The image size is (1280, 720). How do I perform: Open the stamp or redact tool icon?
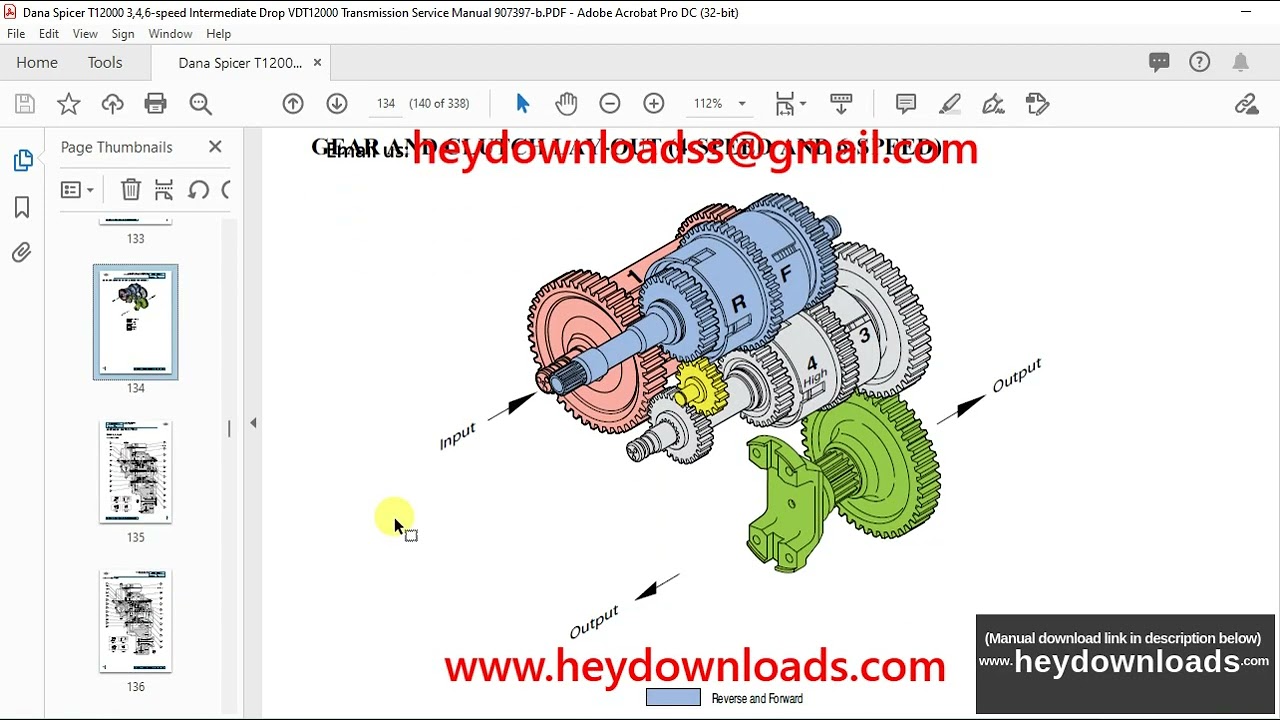click(x=1037, y=104)
